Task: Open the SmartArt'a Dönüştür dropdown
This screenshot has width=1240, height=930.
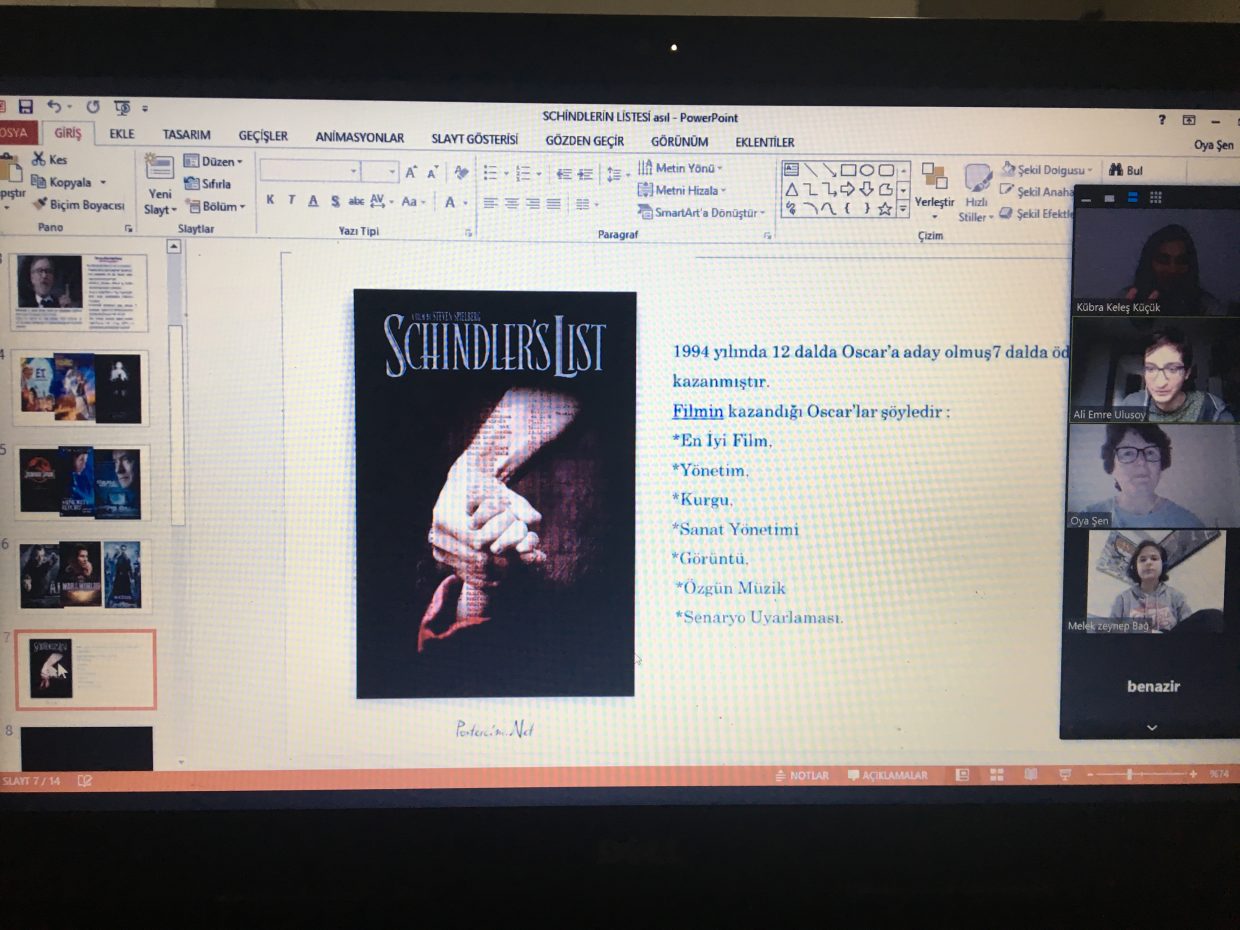Action: click(702, 212)
